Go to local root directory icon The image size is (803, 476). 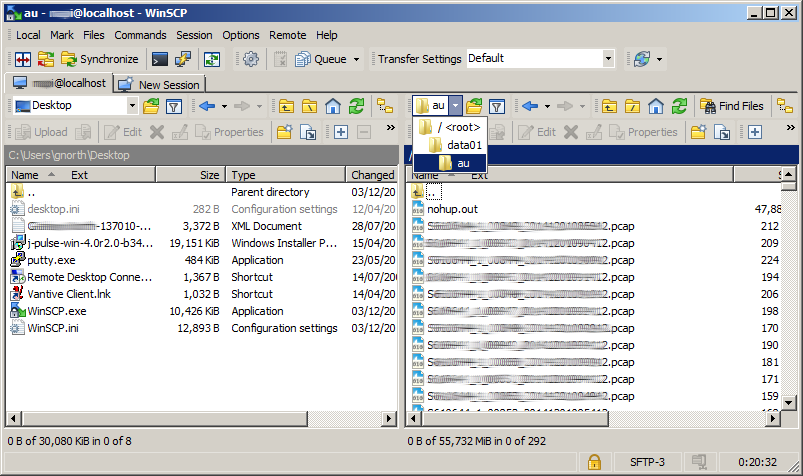[x=309, y=106]
